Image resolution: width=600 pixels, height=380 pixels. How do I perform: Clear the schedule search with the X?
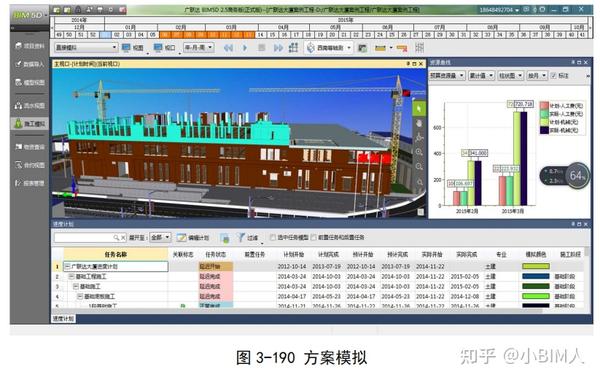(x=123, y=238)
